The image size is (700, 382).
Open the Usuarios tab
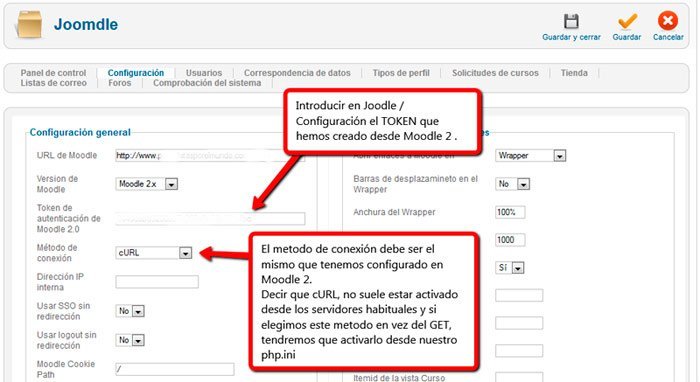(x=204, y=73)
